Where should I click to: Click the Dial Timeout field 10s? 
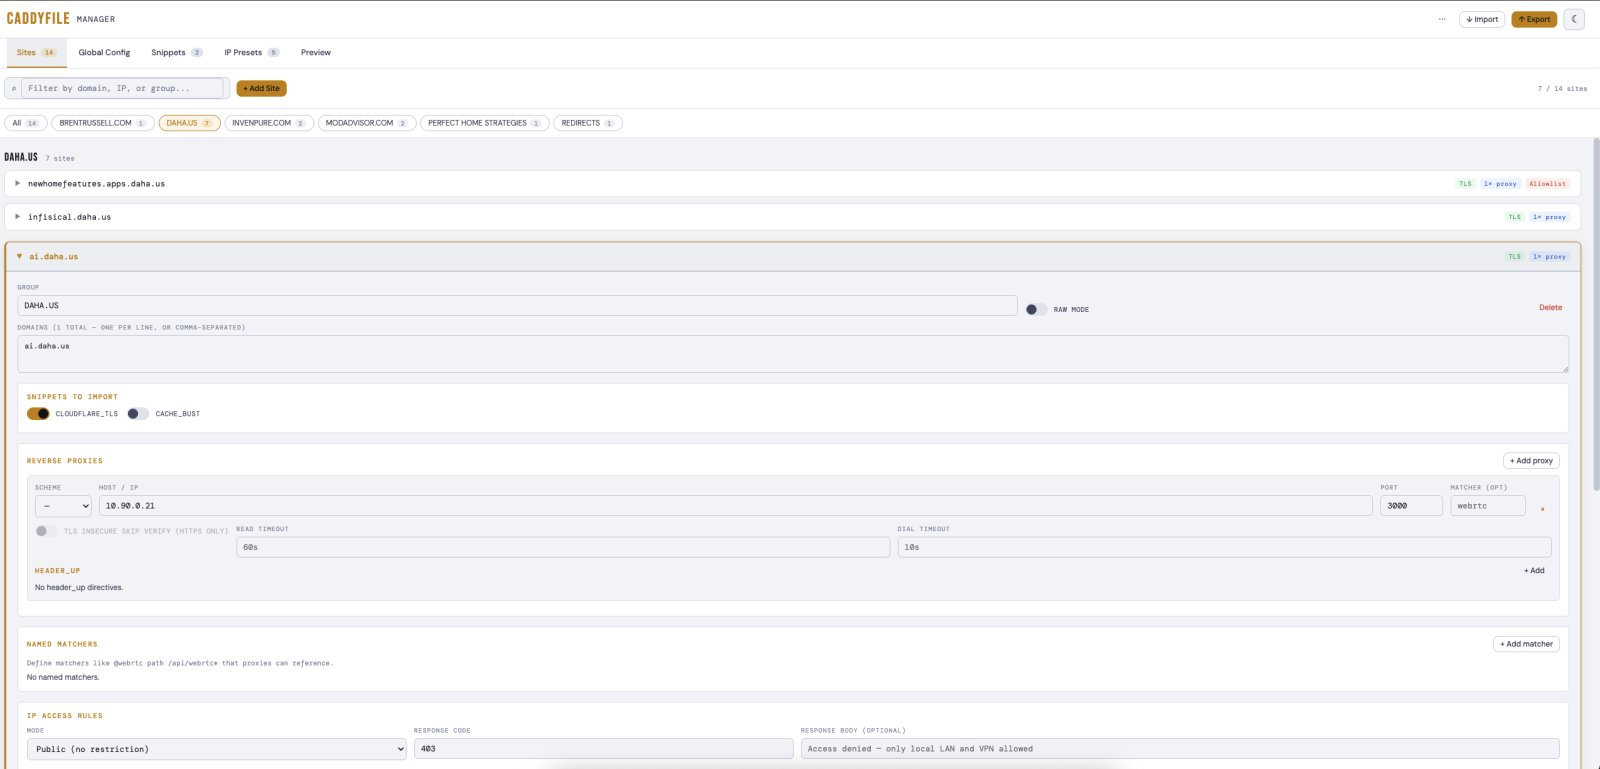[x=1224, y=547]
